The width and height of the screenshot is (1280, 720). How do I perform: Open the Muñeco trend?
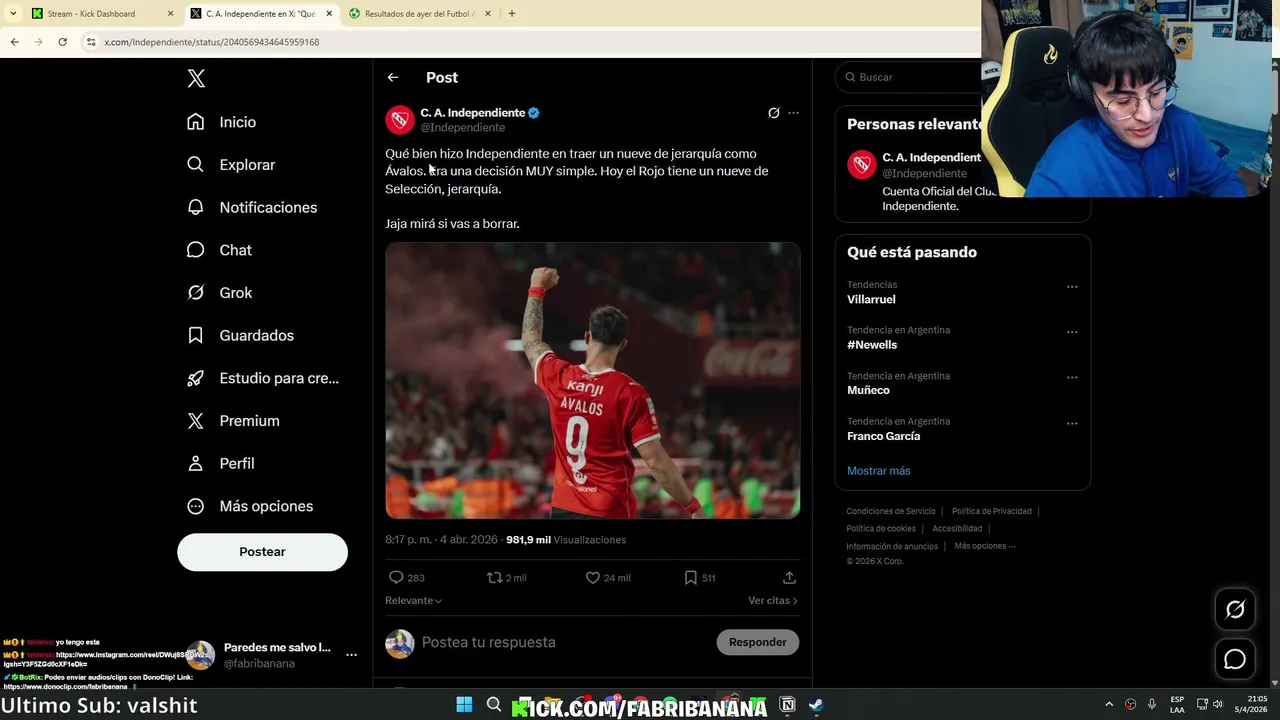point(868,390)
